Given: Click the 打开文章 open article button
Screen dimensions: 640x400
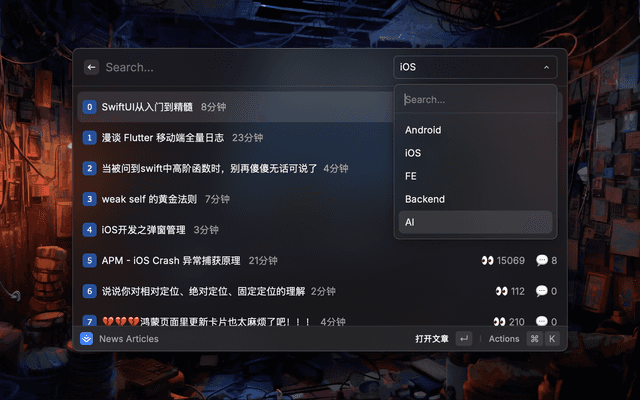Looking at the screenshot, I should pyautogui.click(x=432, y=339).
